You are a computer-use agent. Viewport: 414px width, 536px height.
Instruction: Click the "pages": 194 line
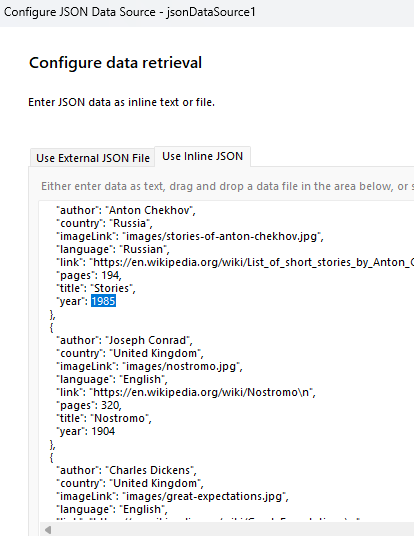(89, 275)
